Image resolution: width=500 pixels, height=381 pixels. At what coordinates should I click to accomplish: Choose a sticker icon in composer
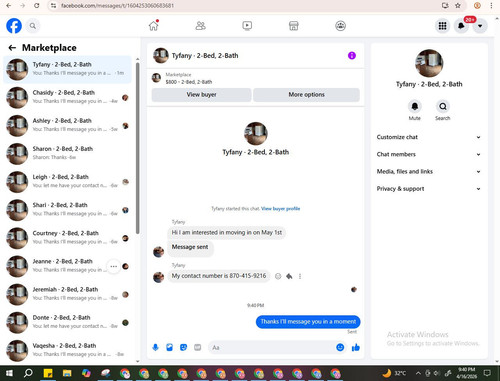(x=184, y=348)
